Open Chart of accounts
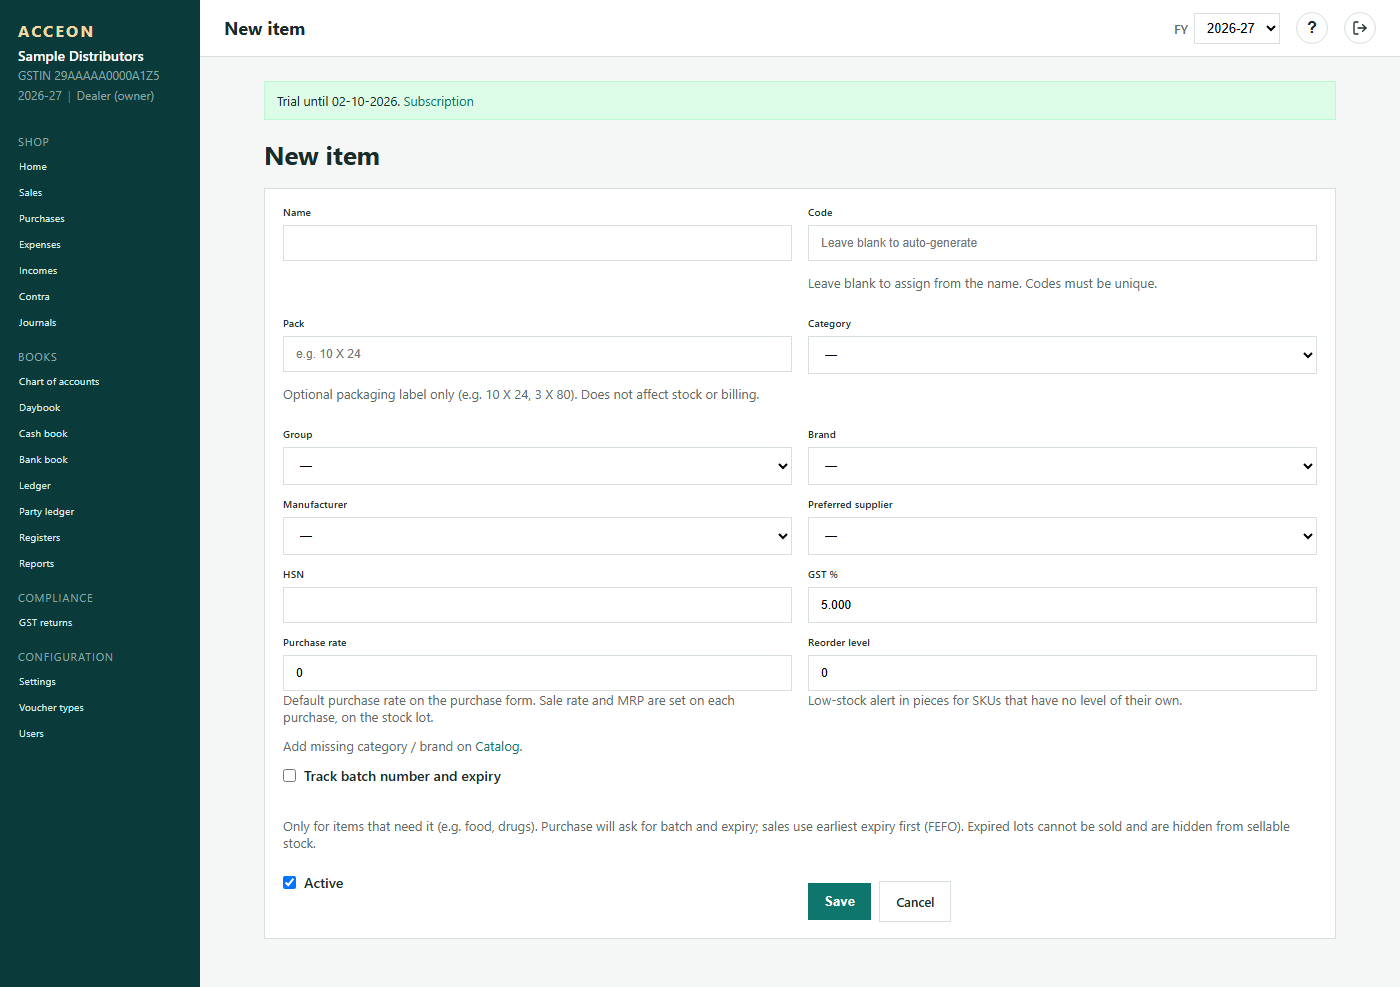 tap(59, 382)
